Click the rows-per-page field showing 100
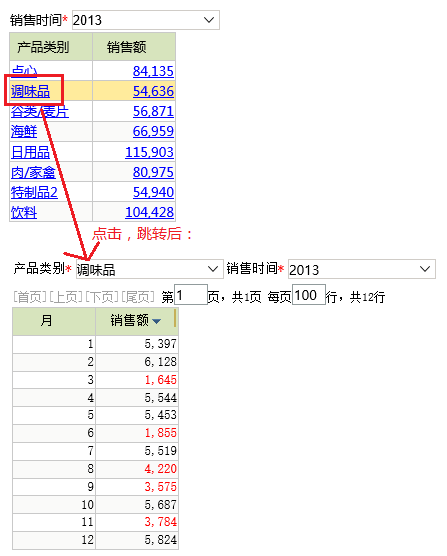The width and height of the screenshot is (447, 556). (309, 295)
